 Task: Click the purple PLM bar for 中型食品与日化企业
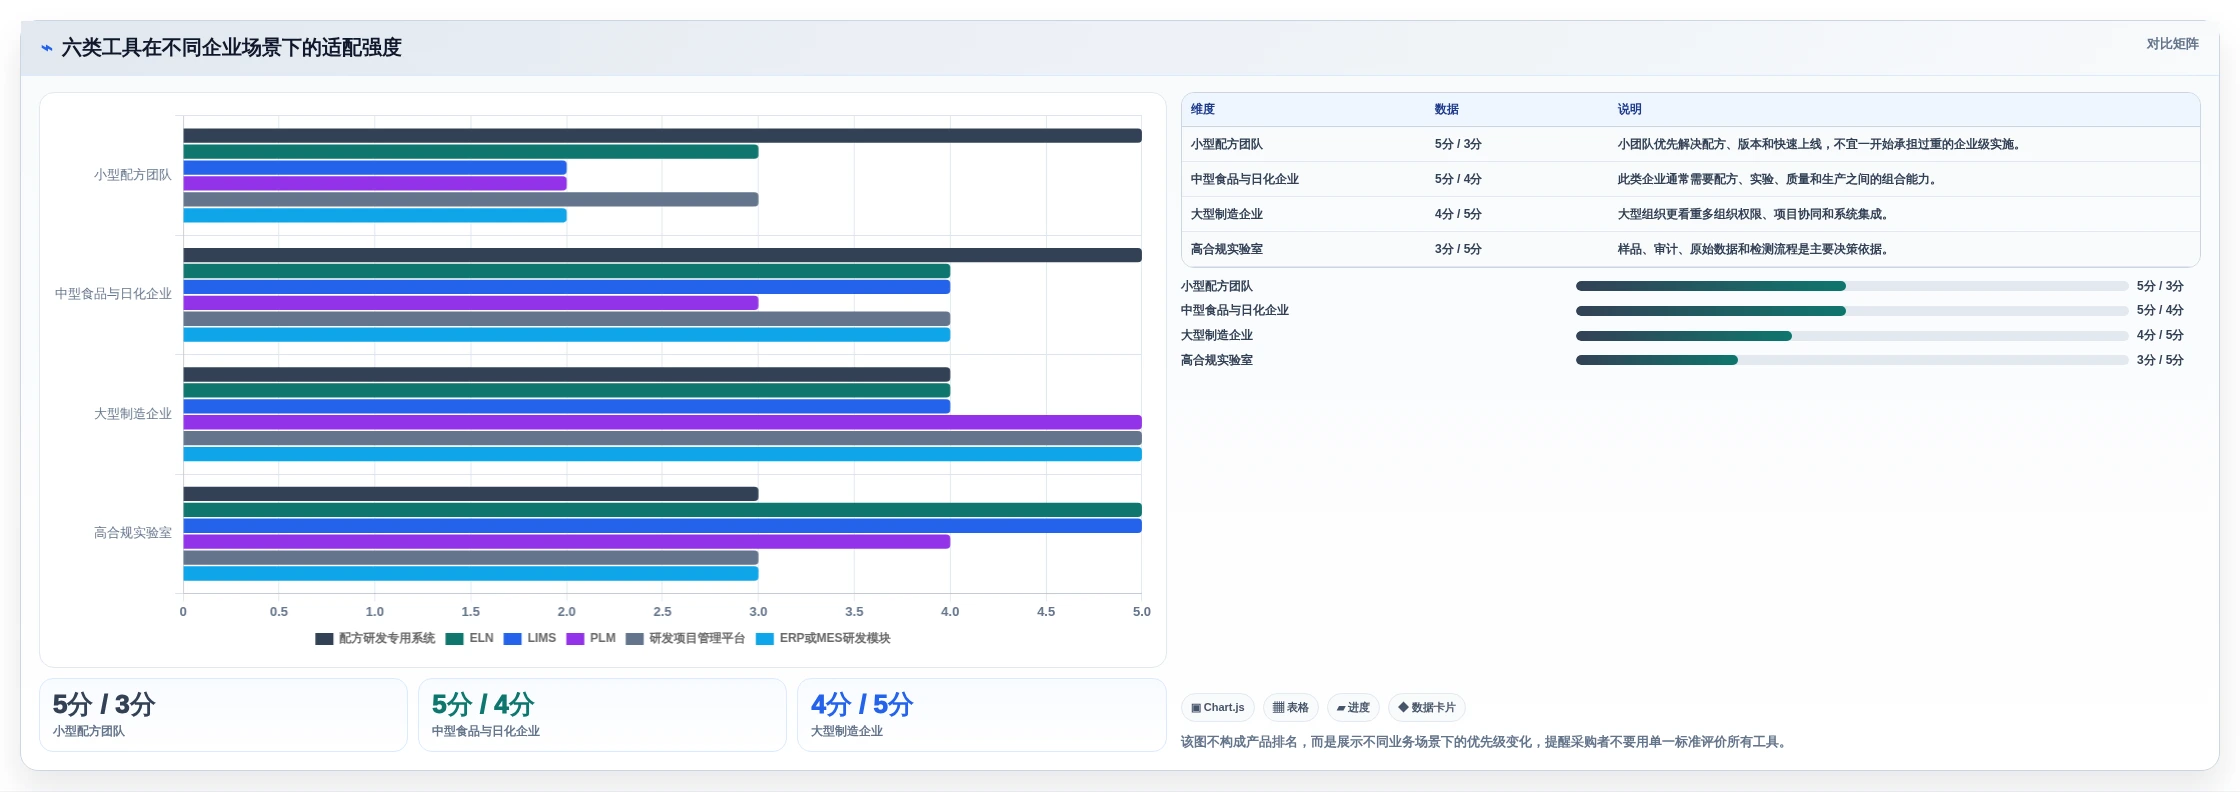tap(470, 303)
